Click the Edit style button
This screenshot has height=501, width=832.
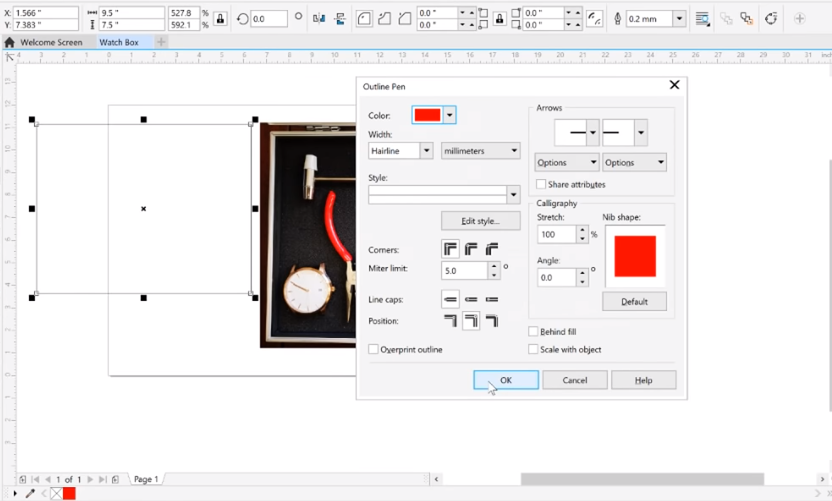point(480,221)
